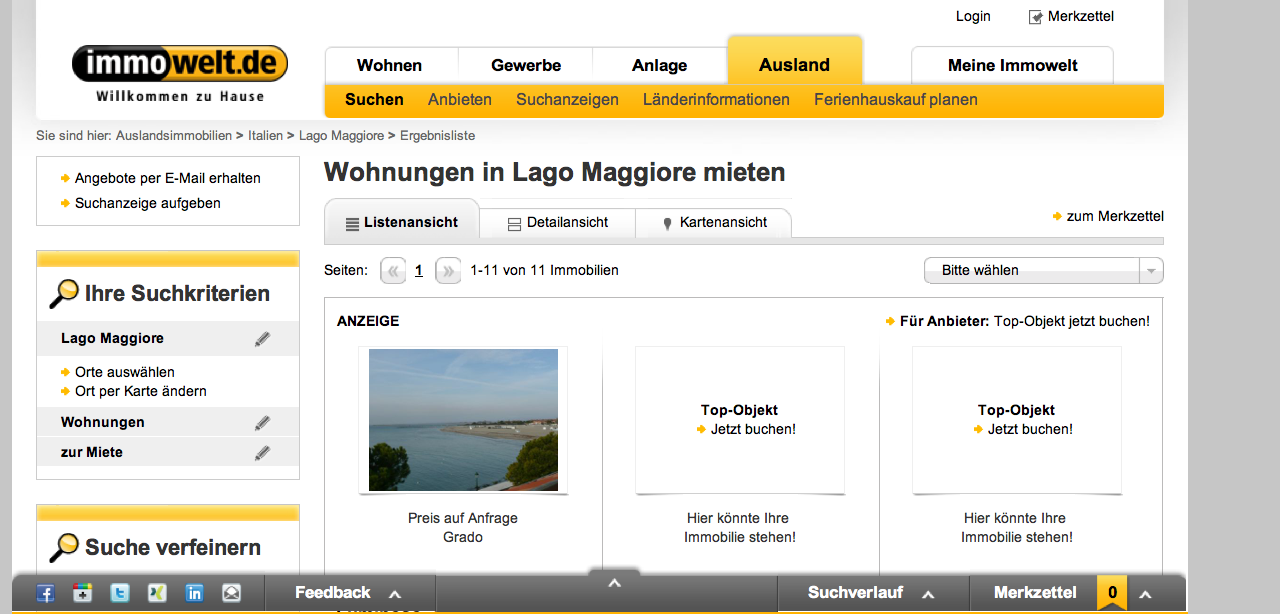Click the Google Plus share icon
This screenshot has height=614, width=1280.
pos(82,593)
